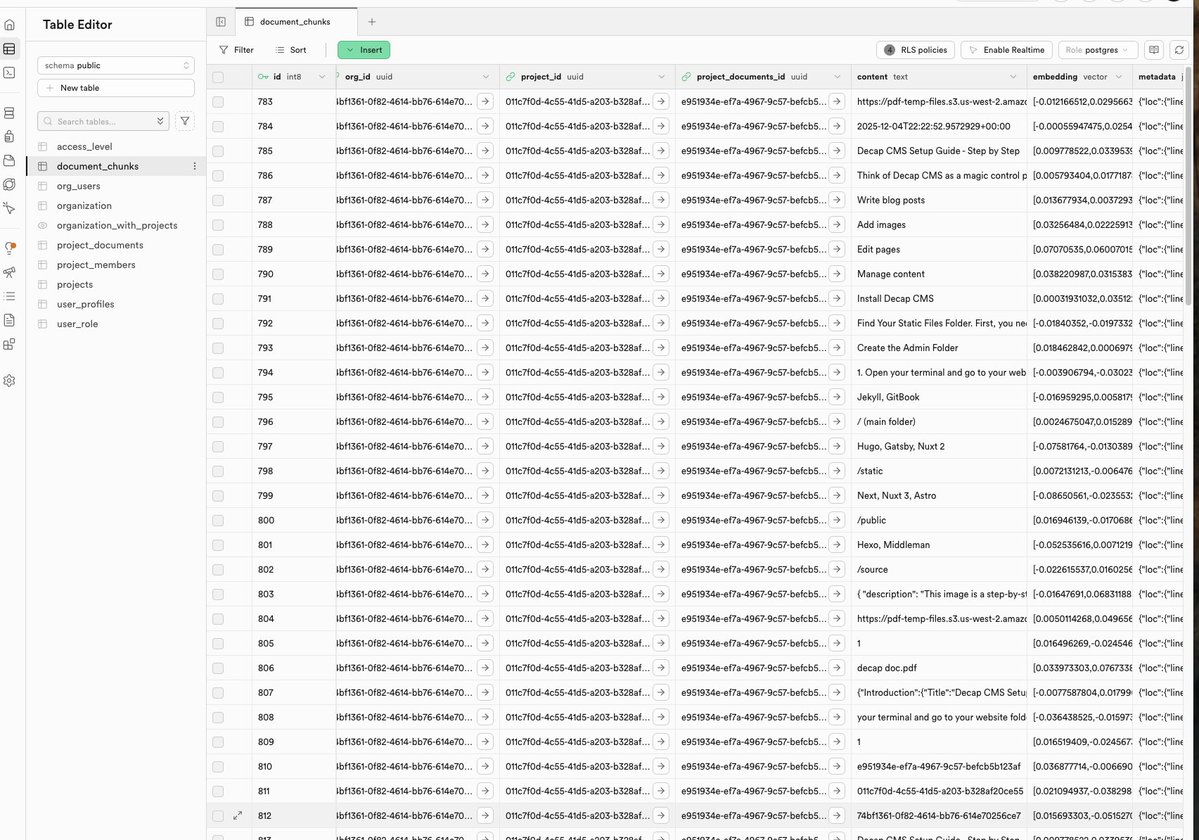Select the checkbox for row 800
Screen dimensions: 1199x840
(x=218, y=521)
